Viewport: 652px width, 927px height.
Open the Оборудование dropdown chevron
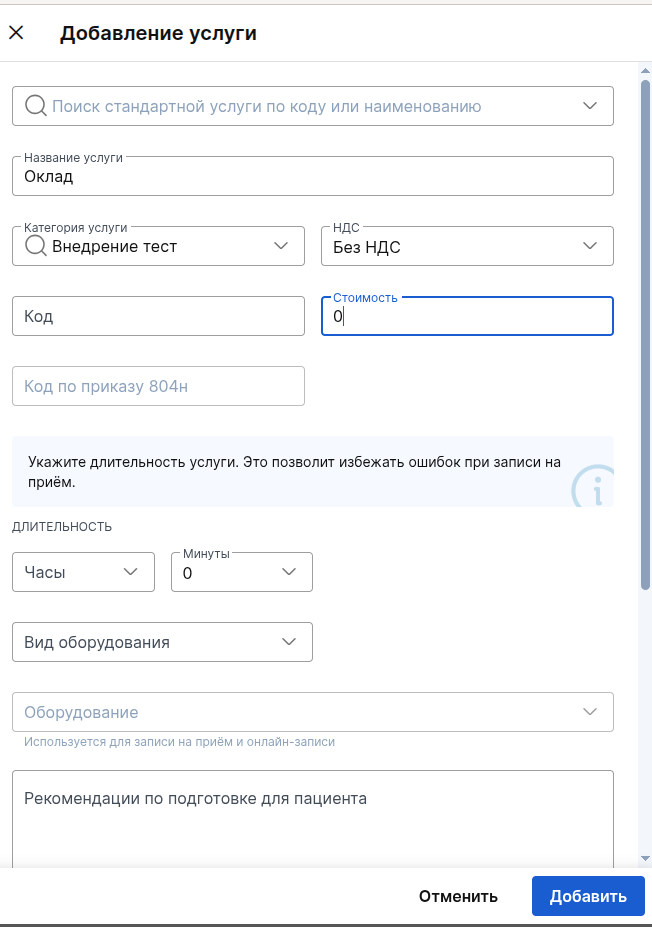(589, 712)
